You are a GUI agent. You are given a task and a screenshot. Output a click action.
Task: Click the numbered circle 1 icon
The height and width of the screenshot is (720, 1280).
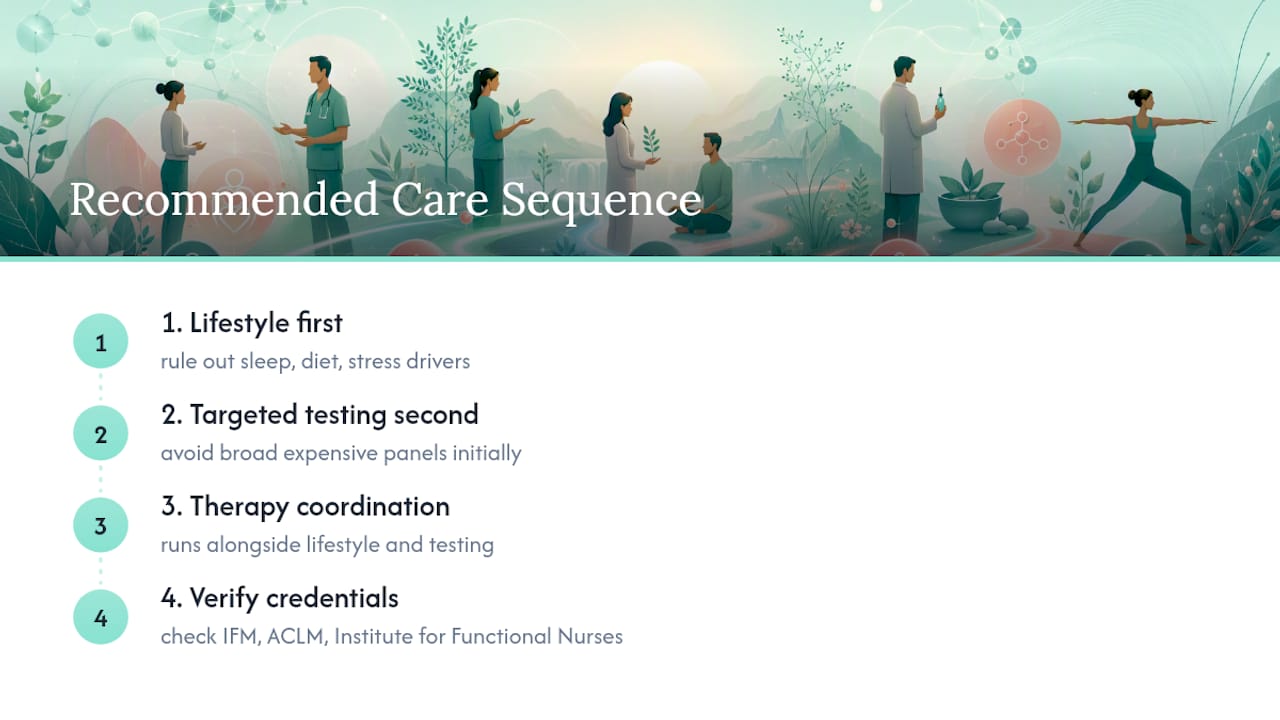(101, 342)
